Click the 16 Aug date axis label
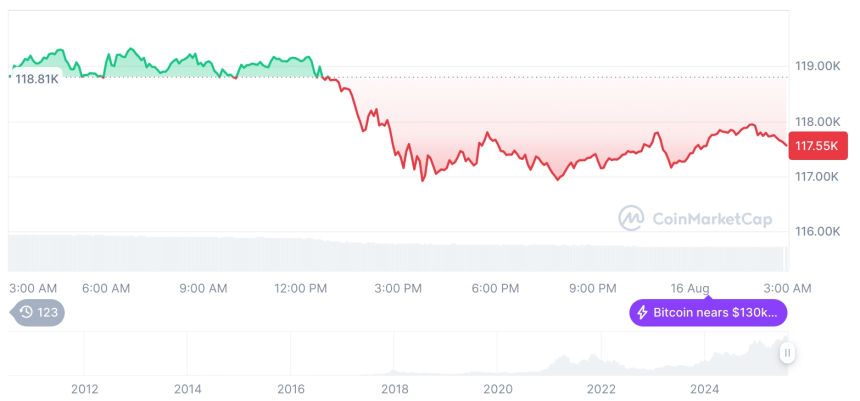The height and width of the screenshot is (401, 860). tap(691, 288)
